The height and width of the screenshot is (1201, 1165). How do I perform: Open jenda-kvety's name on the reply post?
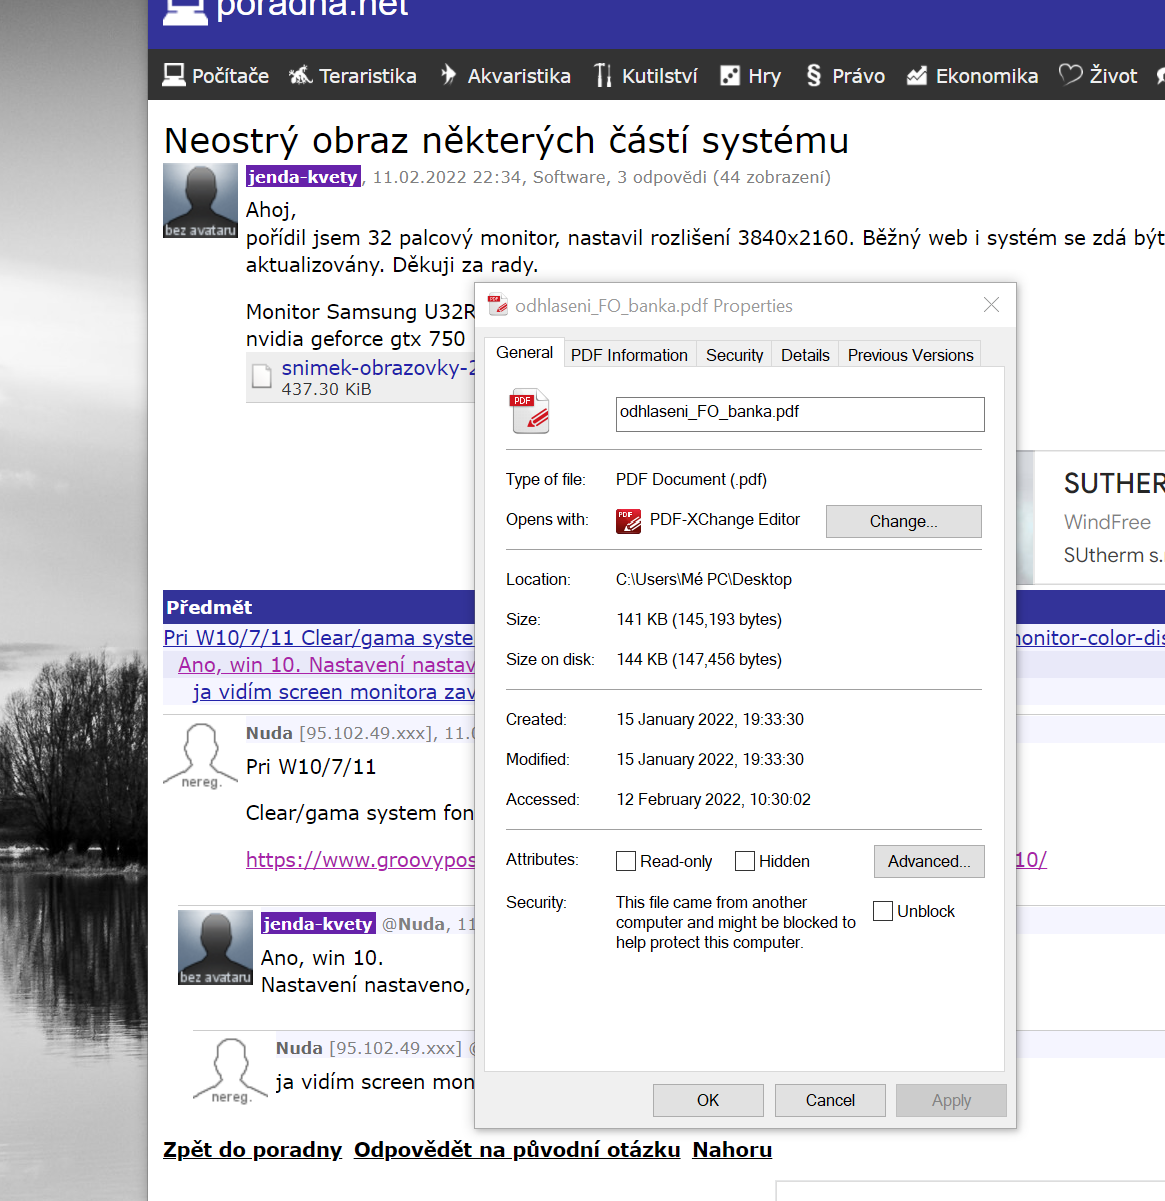click(x=318, y=924)
